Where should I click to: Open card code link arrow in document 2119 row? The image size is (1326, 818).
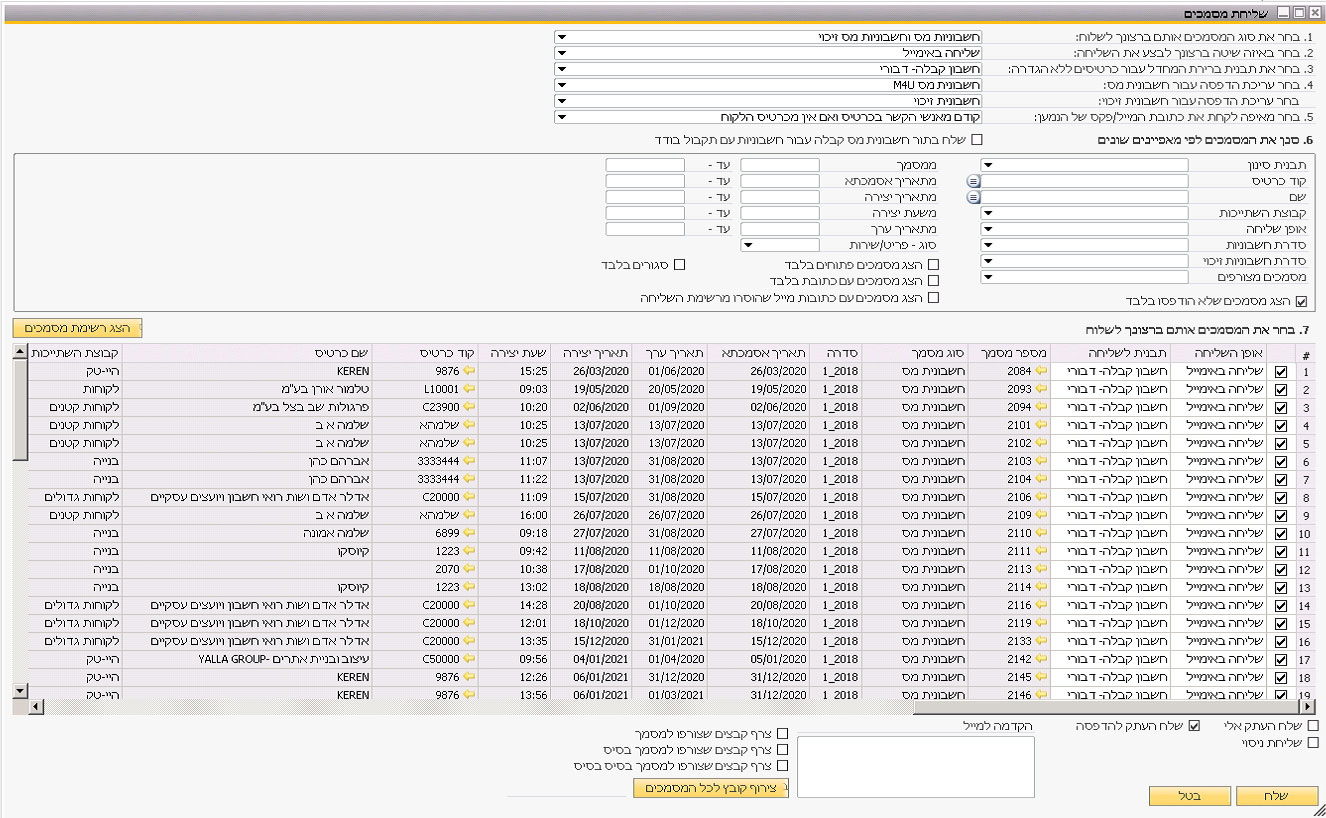point(469,623)
